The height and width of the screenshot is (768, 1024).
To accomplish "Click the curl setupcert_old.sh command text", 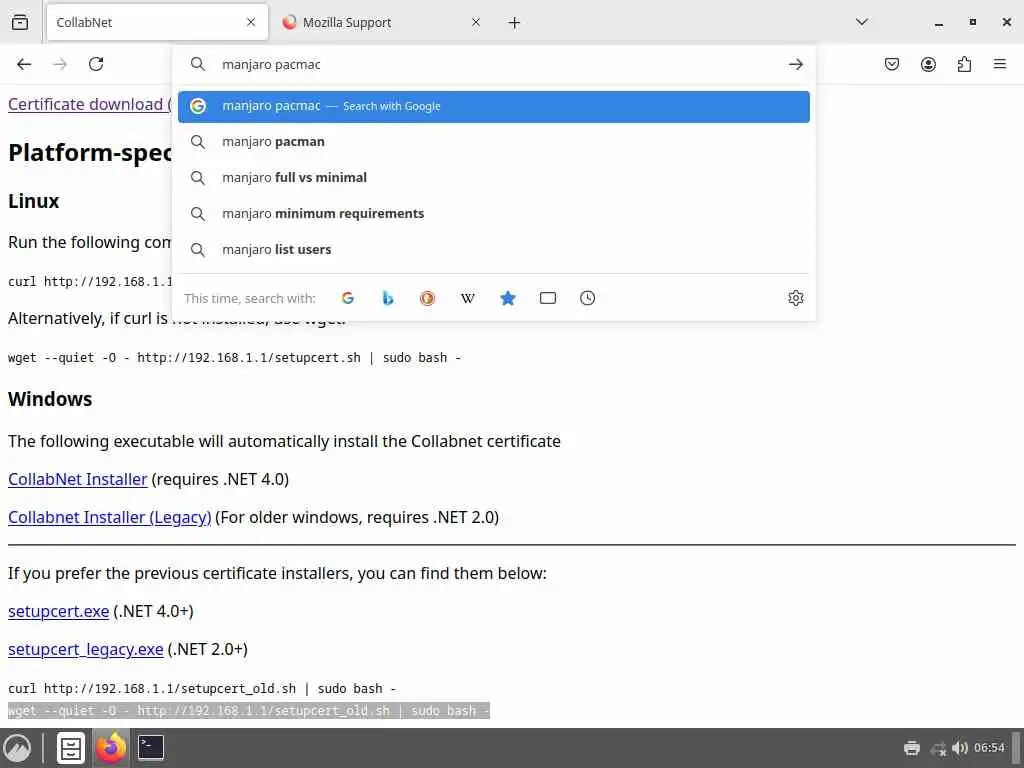I will click(202, 689).
